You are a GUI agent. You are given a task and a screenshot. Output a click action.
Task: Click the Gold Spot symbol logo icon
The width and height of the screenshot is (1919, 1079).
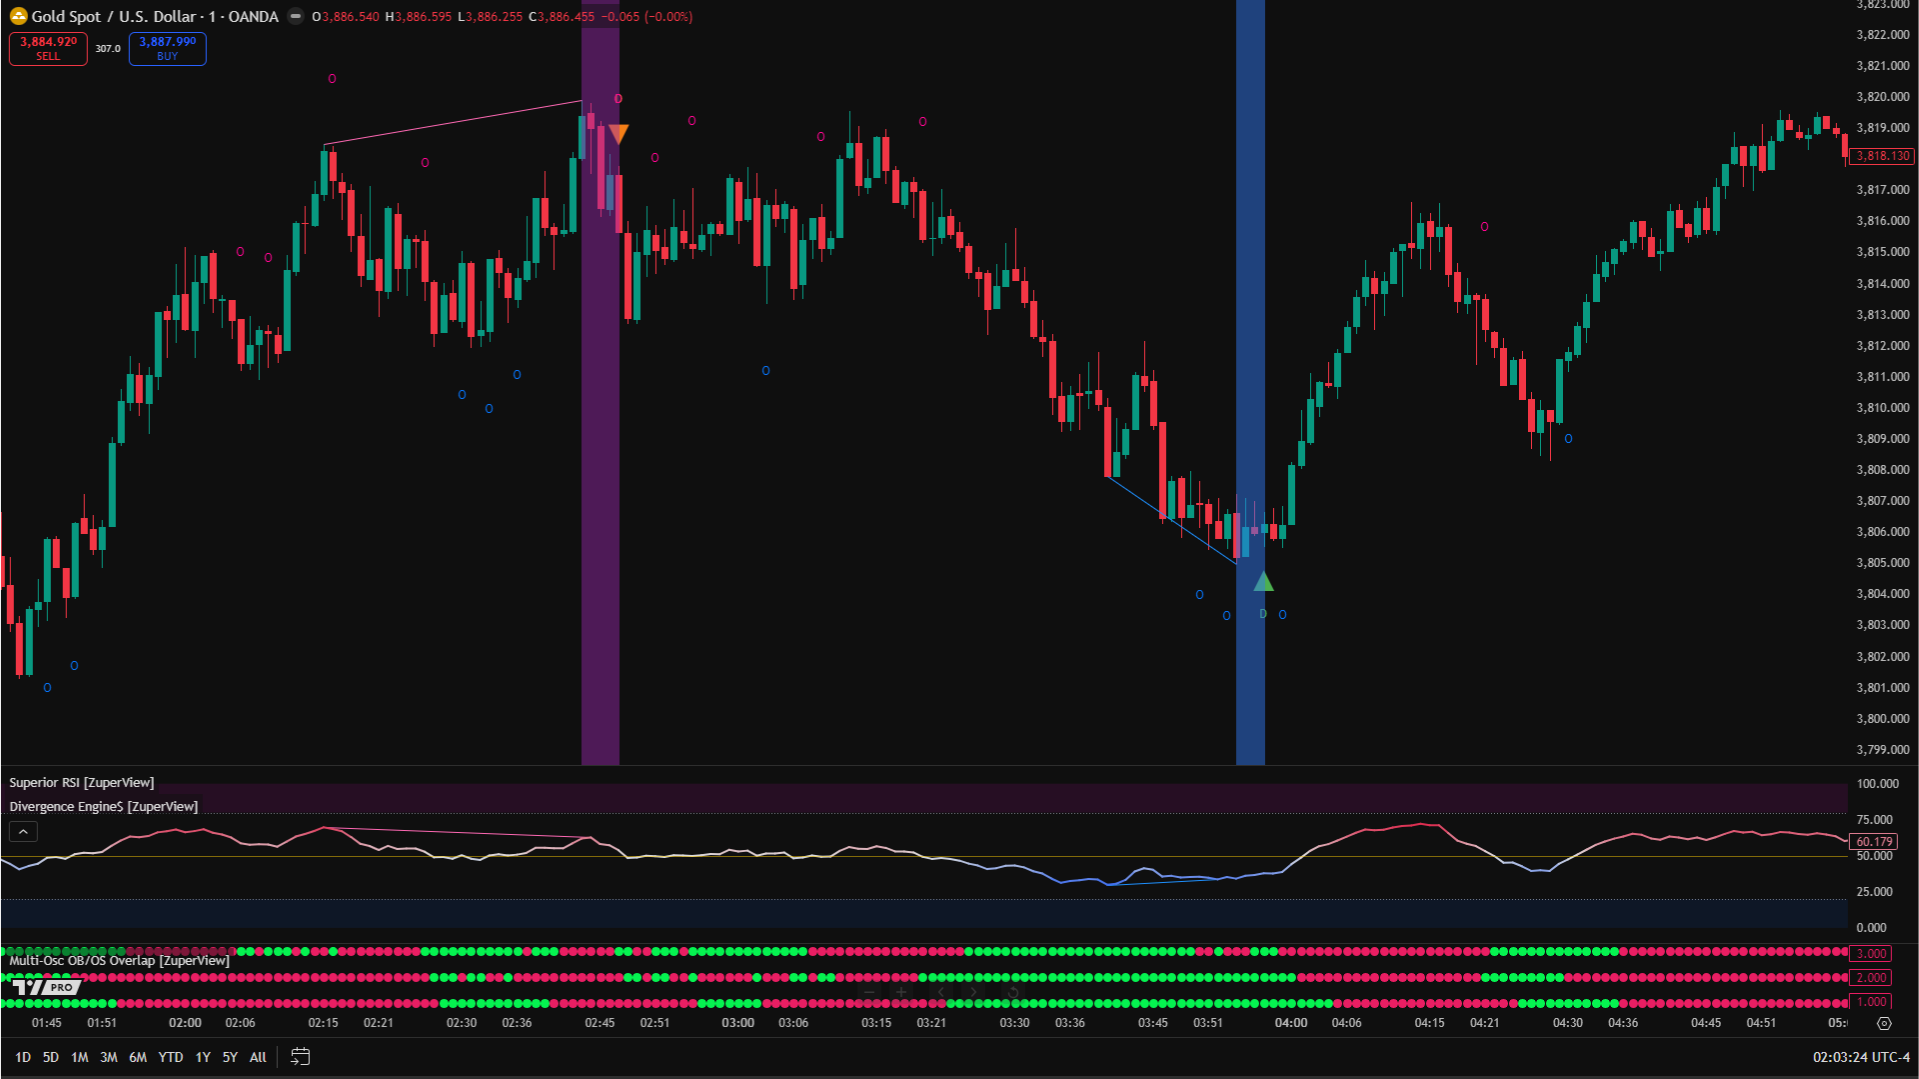18,16
